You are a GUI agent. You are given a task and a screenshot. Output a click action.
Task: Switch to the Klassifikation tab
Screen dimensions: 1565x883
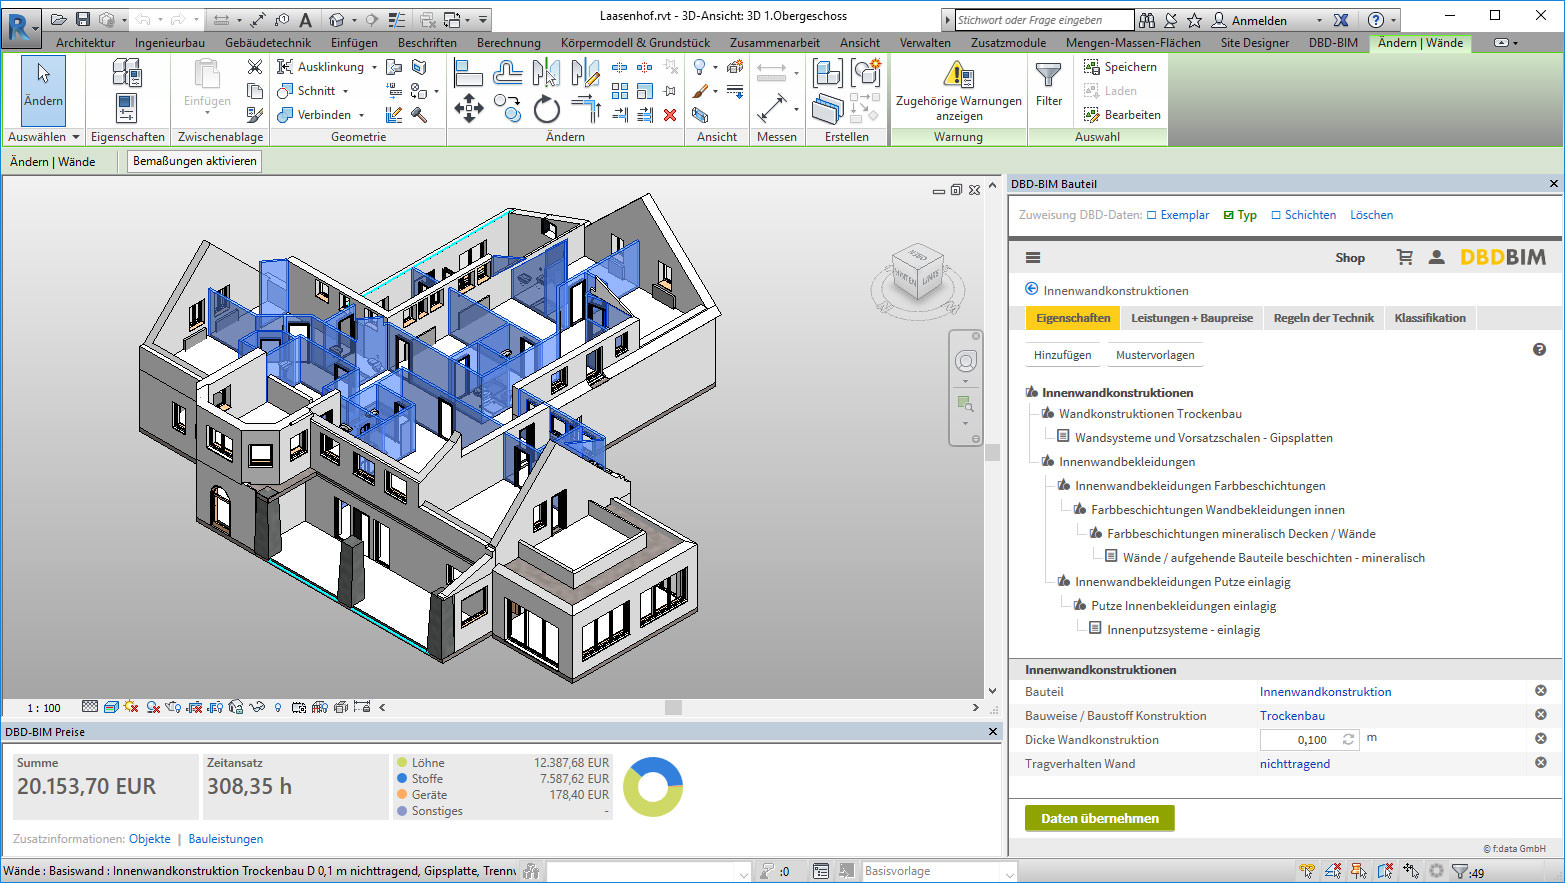point(1430,318)
